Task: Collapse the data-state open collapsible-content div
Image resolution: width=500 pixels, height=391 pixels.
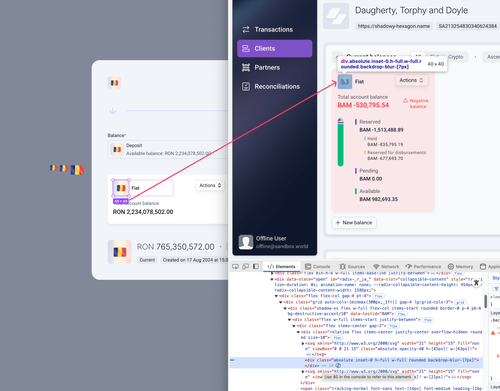Action: [x=272, y=279]
